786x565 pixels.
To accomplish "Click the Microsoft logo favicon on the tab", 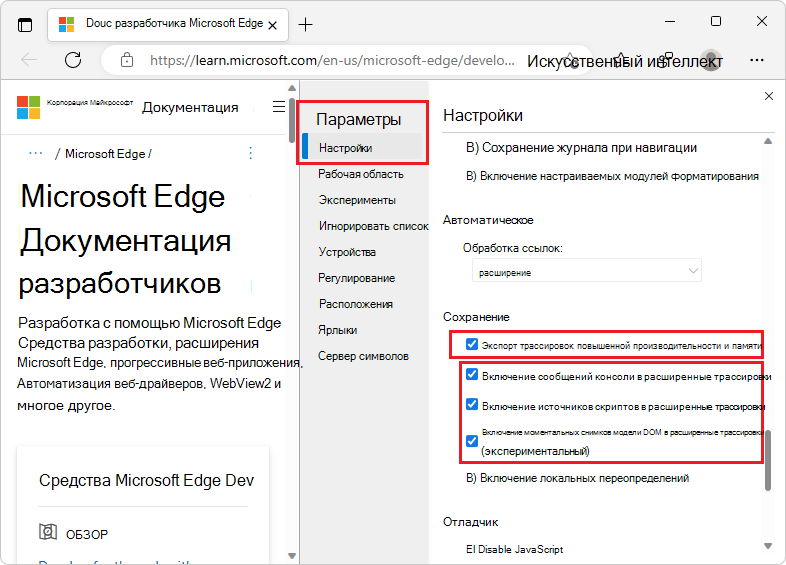I will [x=66, y=24].
